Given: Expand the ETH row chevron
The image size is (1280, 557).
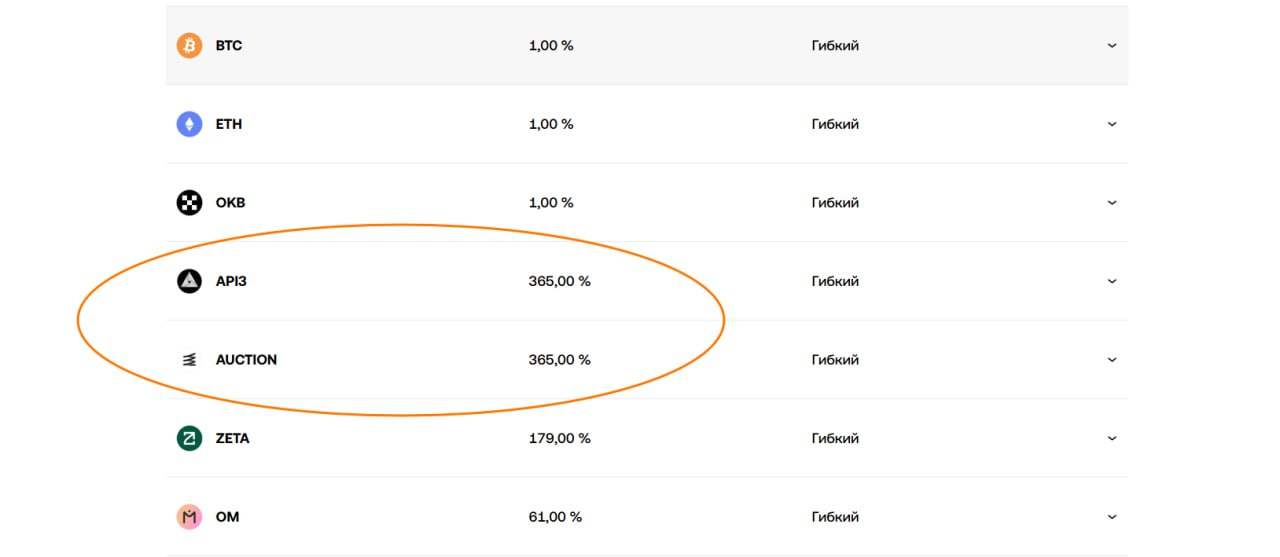Looking at the screenshot, I should click(1111, 124).
